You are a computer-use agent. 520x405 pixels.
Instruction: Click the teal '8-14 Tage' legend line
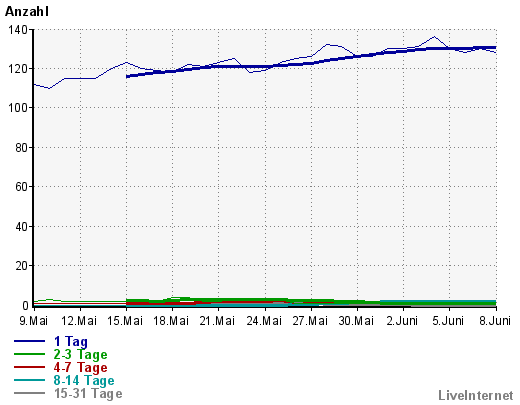29,380
